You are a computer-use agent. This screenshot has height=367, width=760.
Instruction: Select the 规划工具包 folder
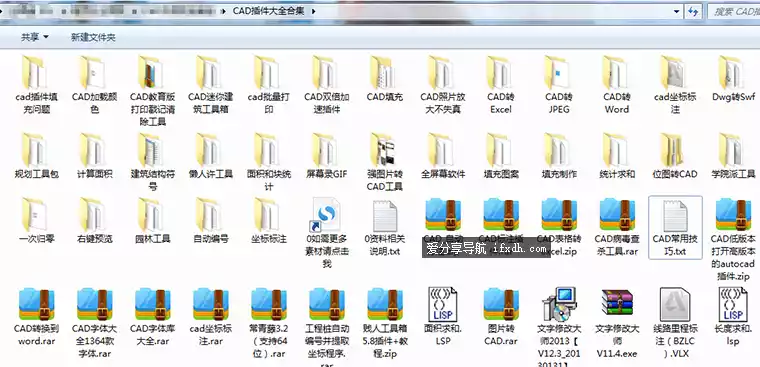click(x=36, y=156)
